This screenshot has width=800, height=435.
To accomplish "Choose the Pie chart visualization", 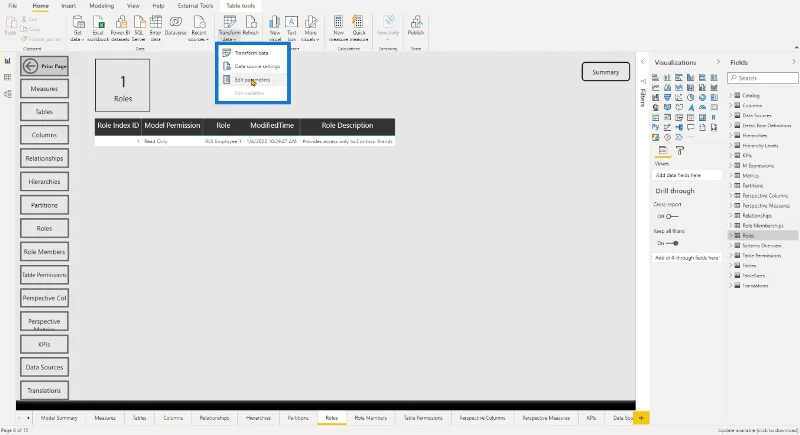I will [x=690, y=97].
